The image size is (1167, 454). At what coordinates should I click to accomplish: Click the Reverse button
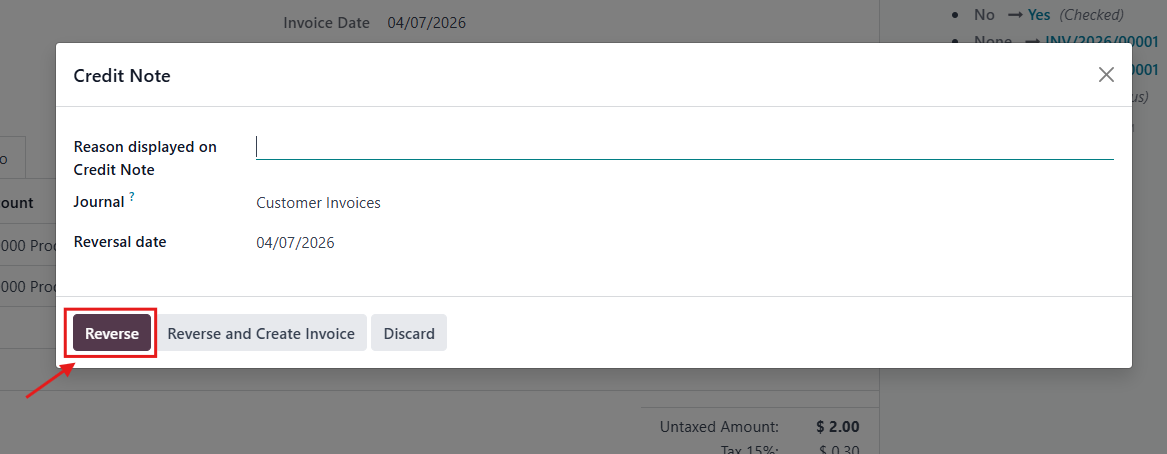[112, 333]
